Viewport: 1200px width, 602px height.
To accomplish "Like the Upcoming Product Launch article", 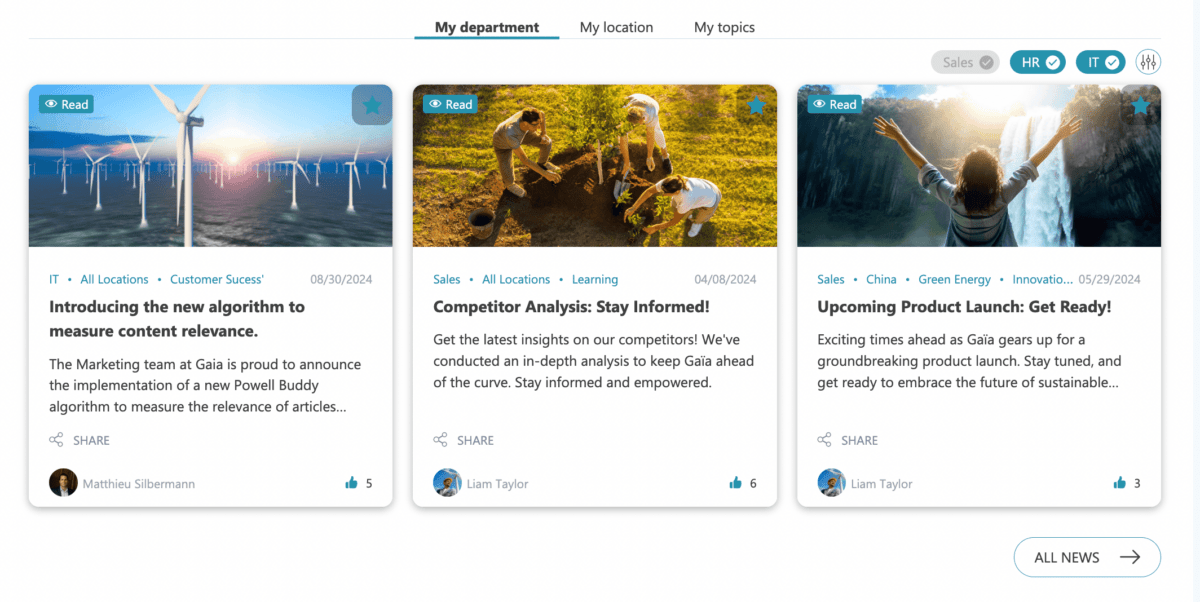I will [x=1121, y=483].
